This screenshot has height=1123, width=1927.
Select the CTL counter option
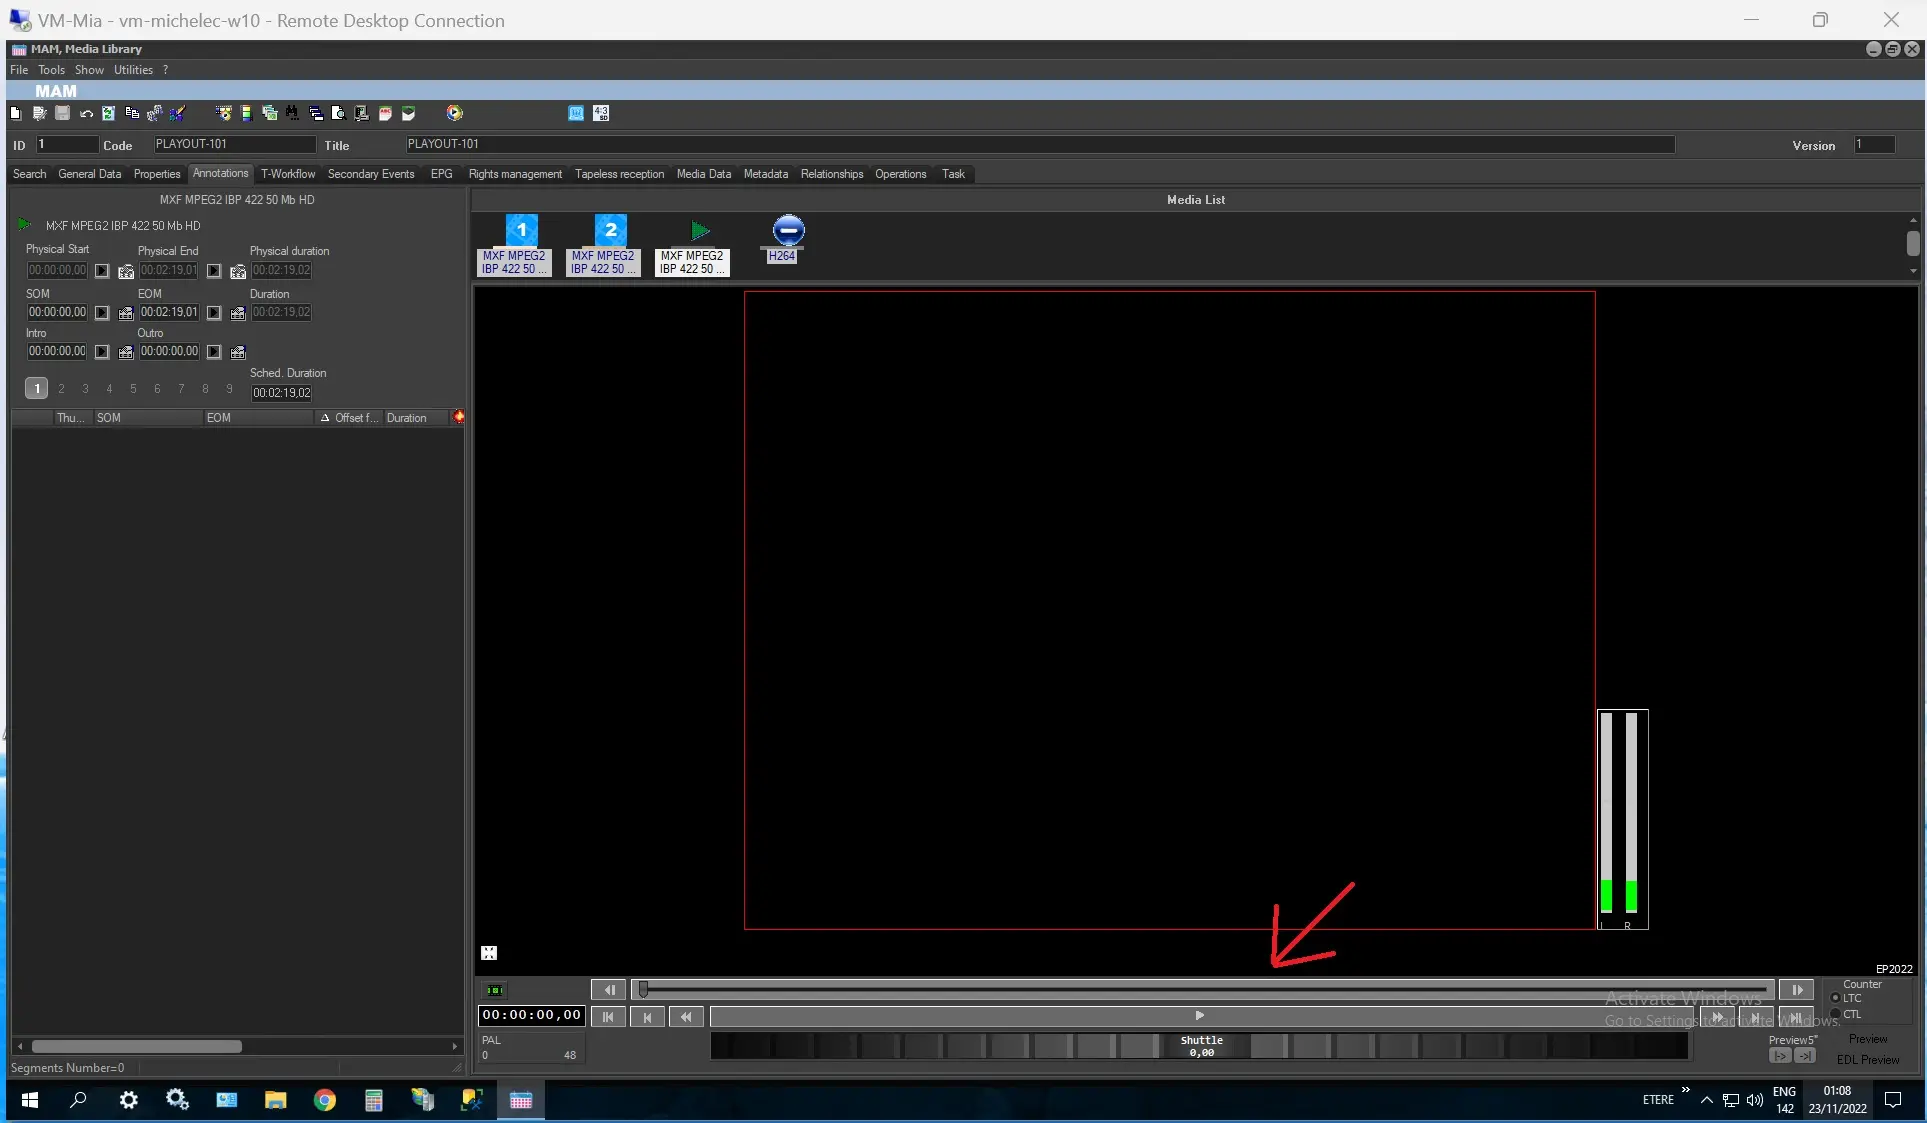pyautogui.click(x=1836, y=1014)
